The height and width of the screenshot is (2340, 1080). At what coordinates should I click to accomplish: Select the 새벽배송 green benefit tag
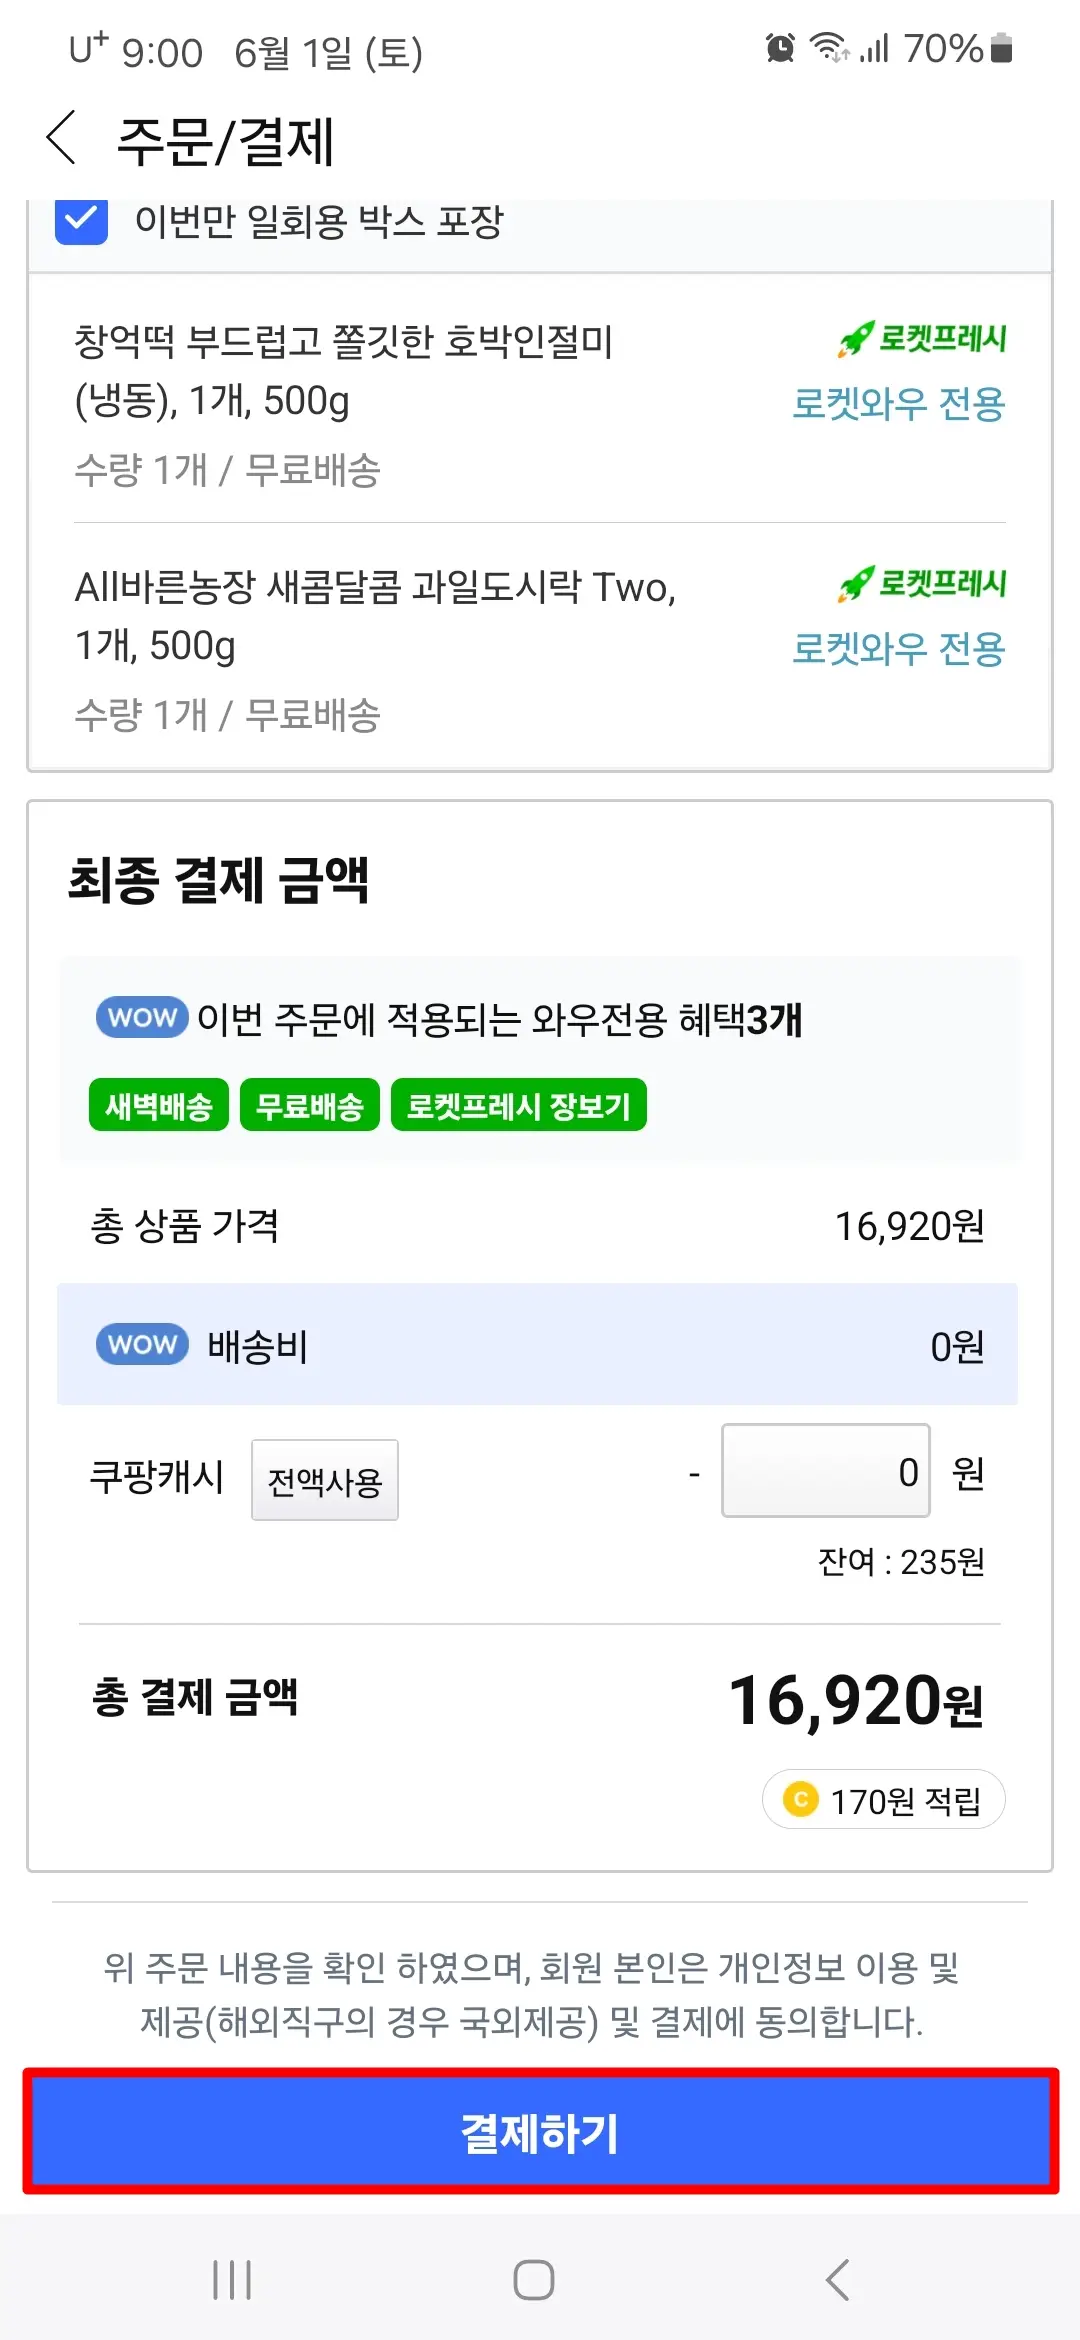coord(159,1105)
